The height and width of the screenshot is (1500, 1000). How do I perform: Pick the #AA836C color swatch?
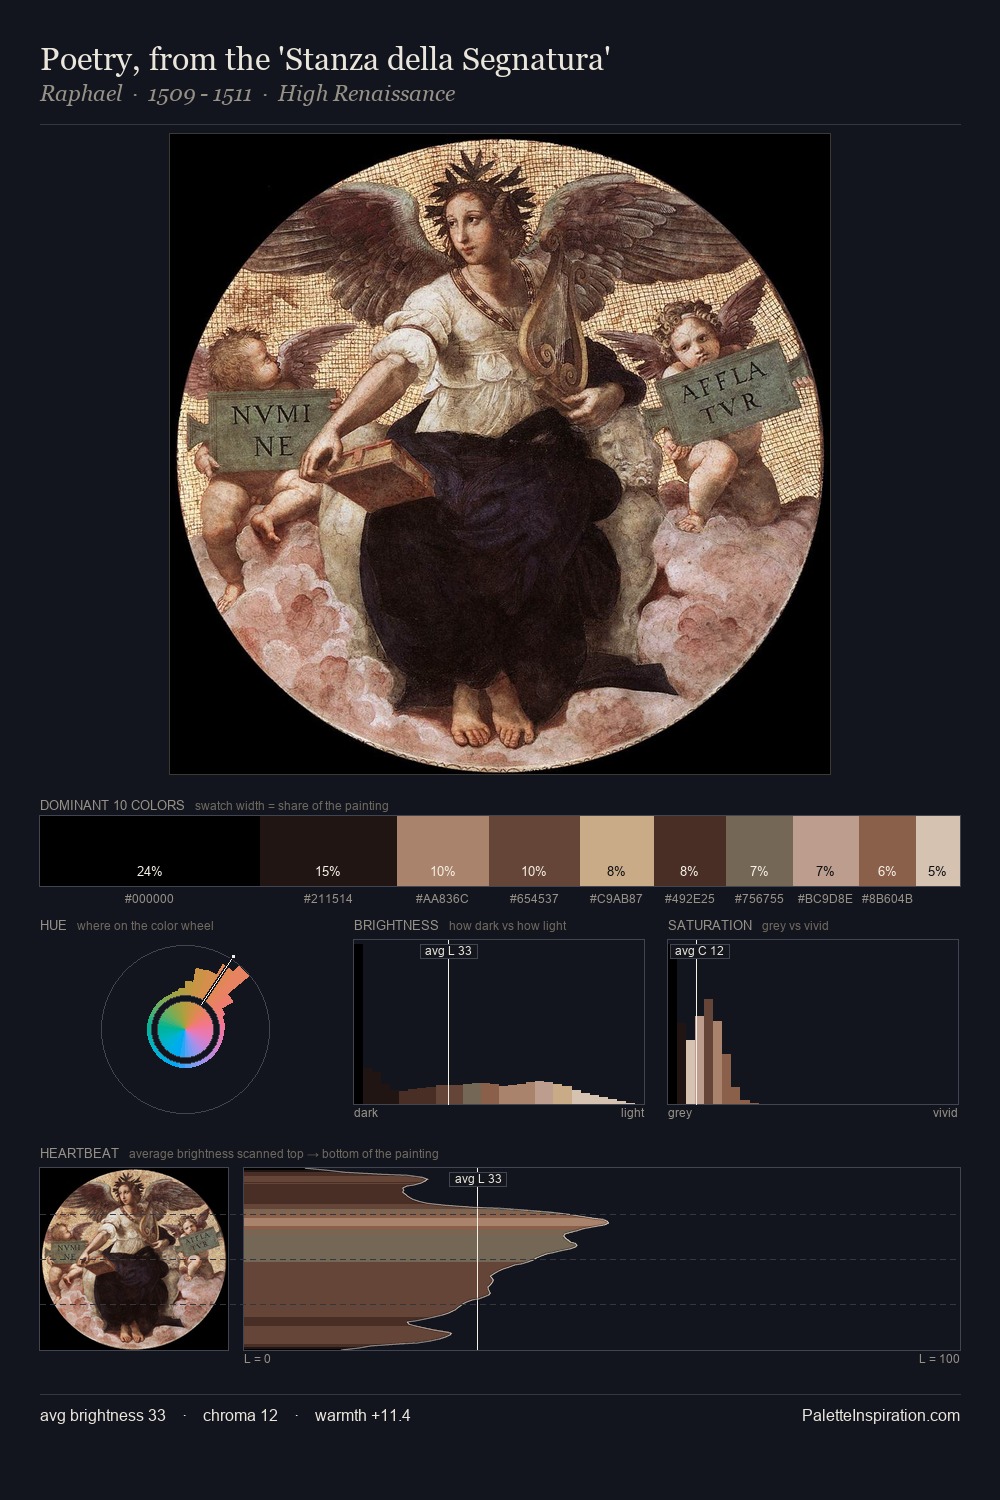(443, 851)
